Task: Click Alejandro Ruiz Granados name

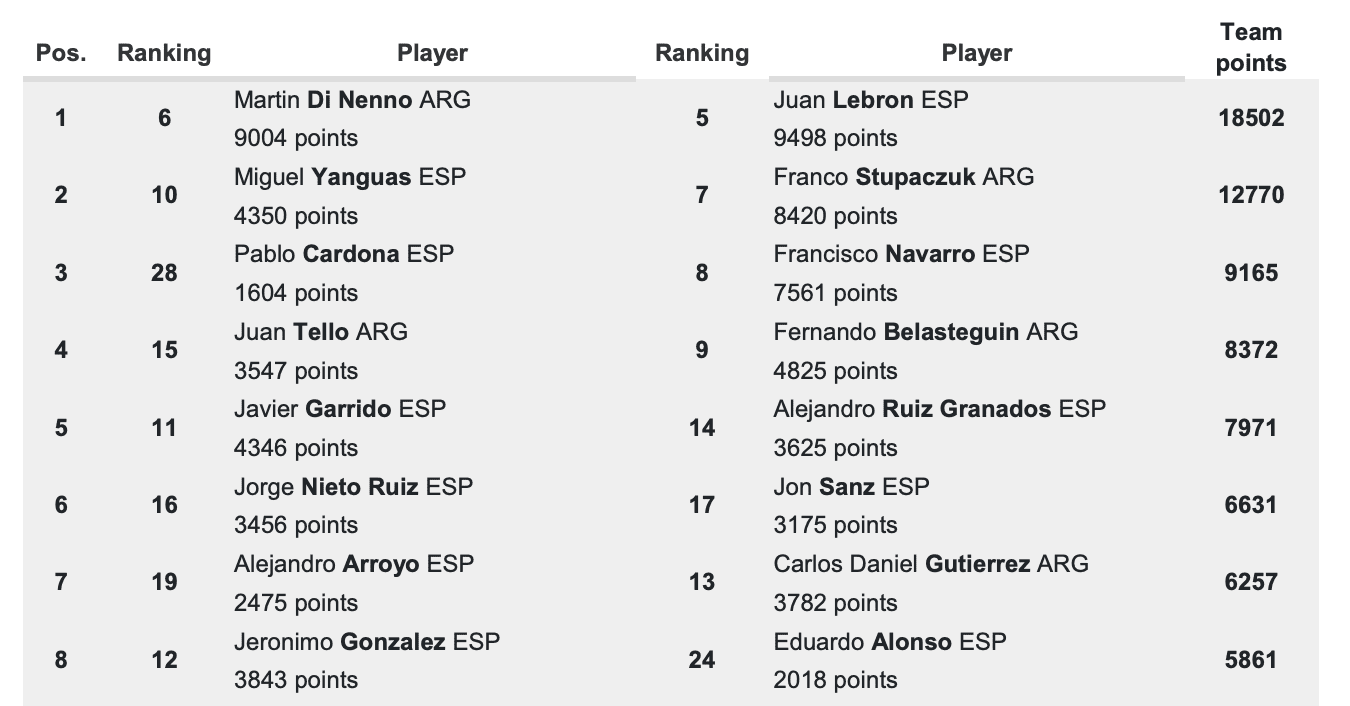Action: 913,408
